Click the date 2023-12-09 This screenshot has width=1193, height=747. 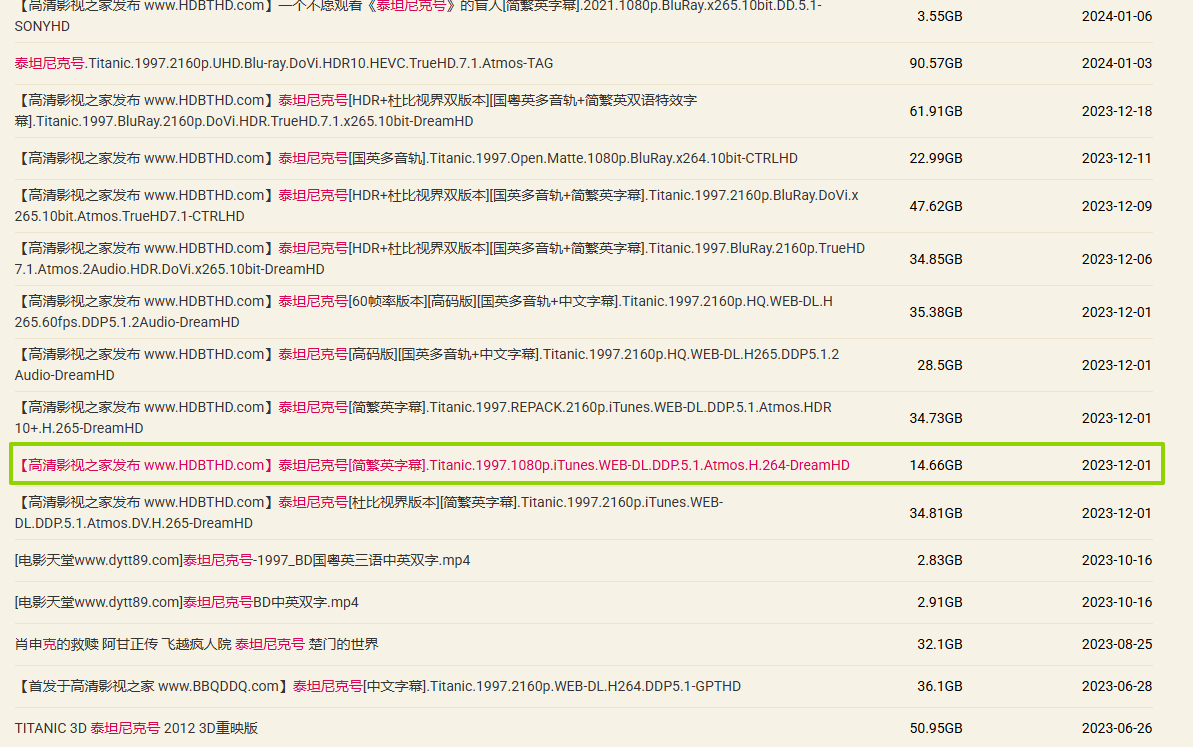[1117, 206]
